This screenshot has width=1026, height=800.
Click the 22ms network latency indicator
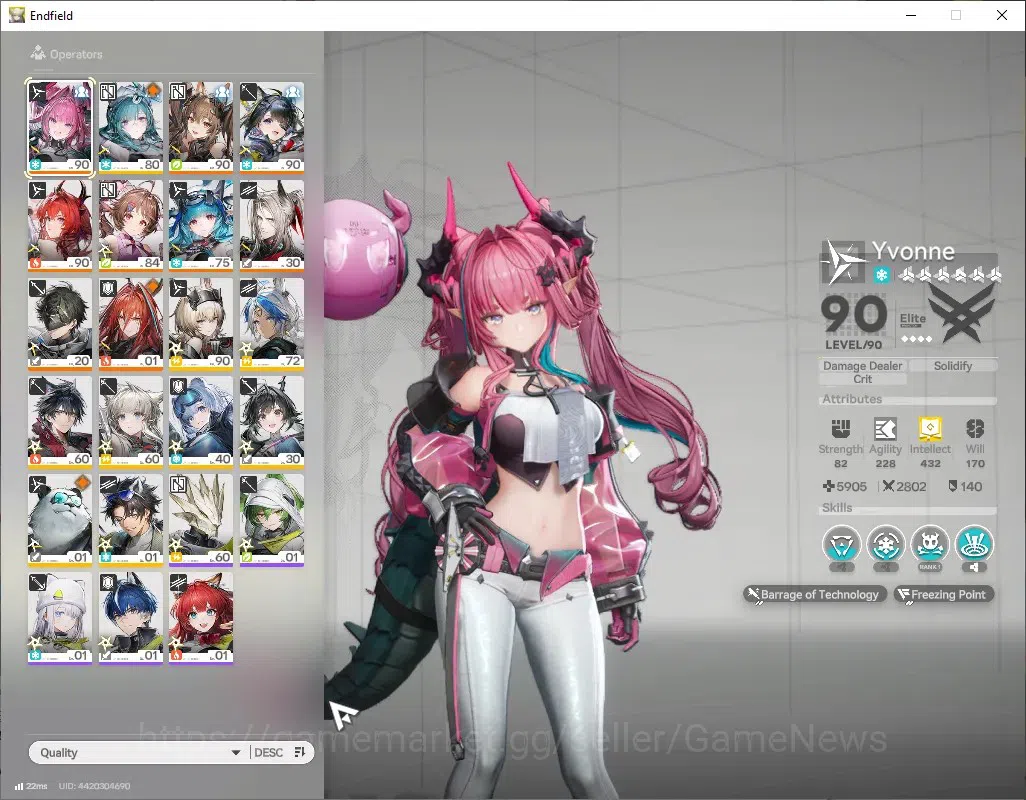(31, 786)
